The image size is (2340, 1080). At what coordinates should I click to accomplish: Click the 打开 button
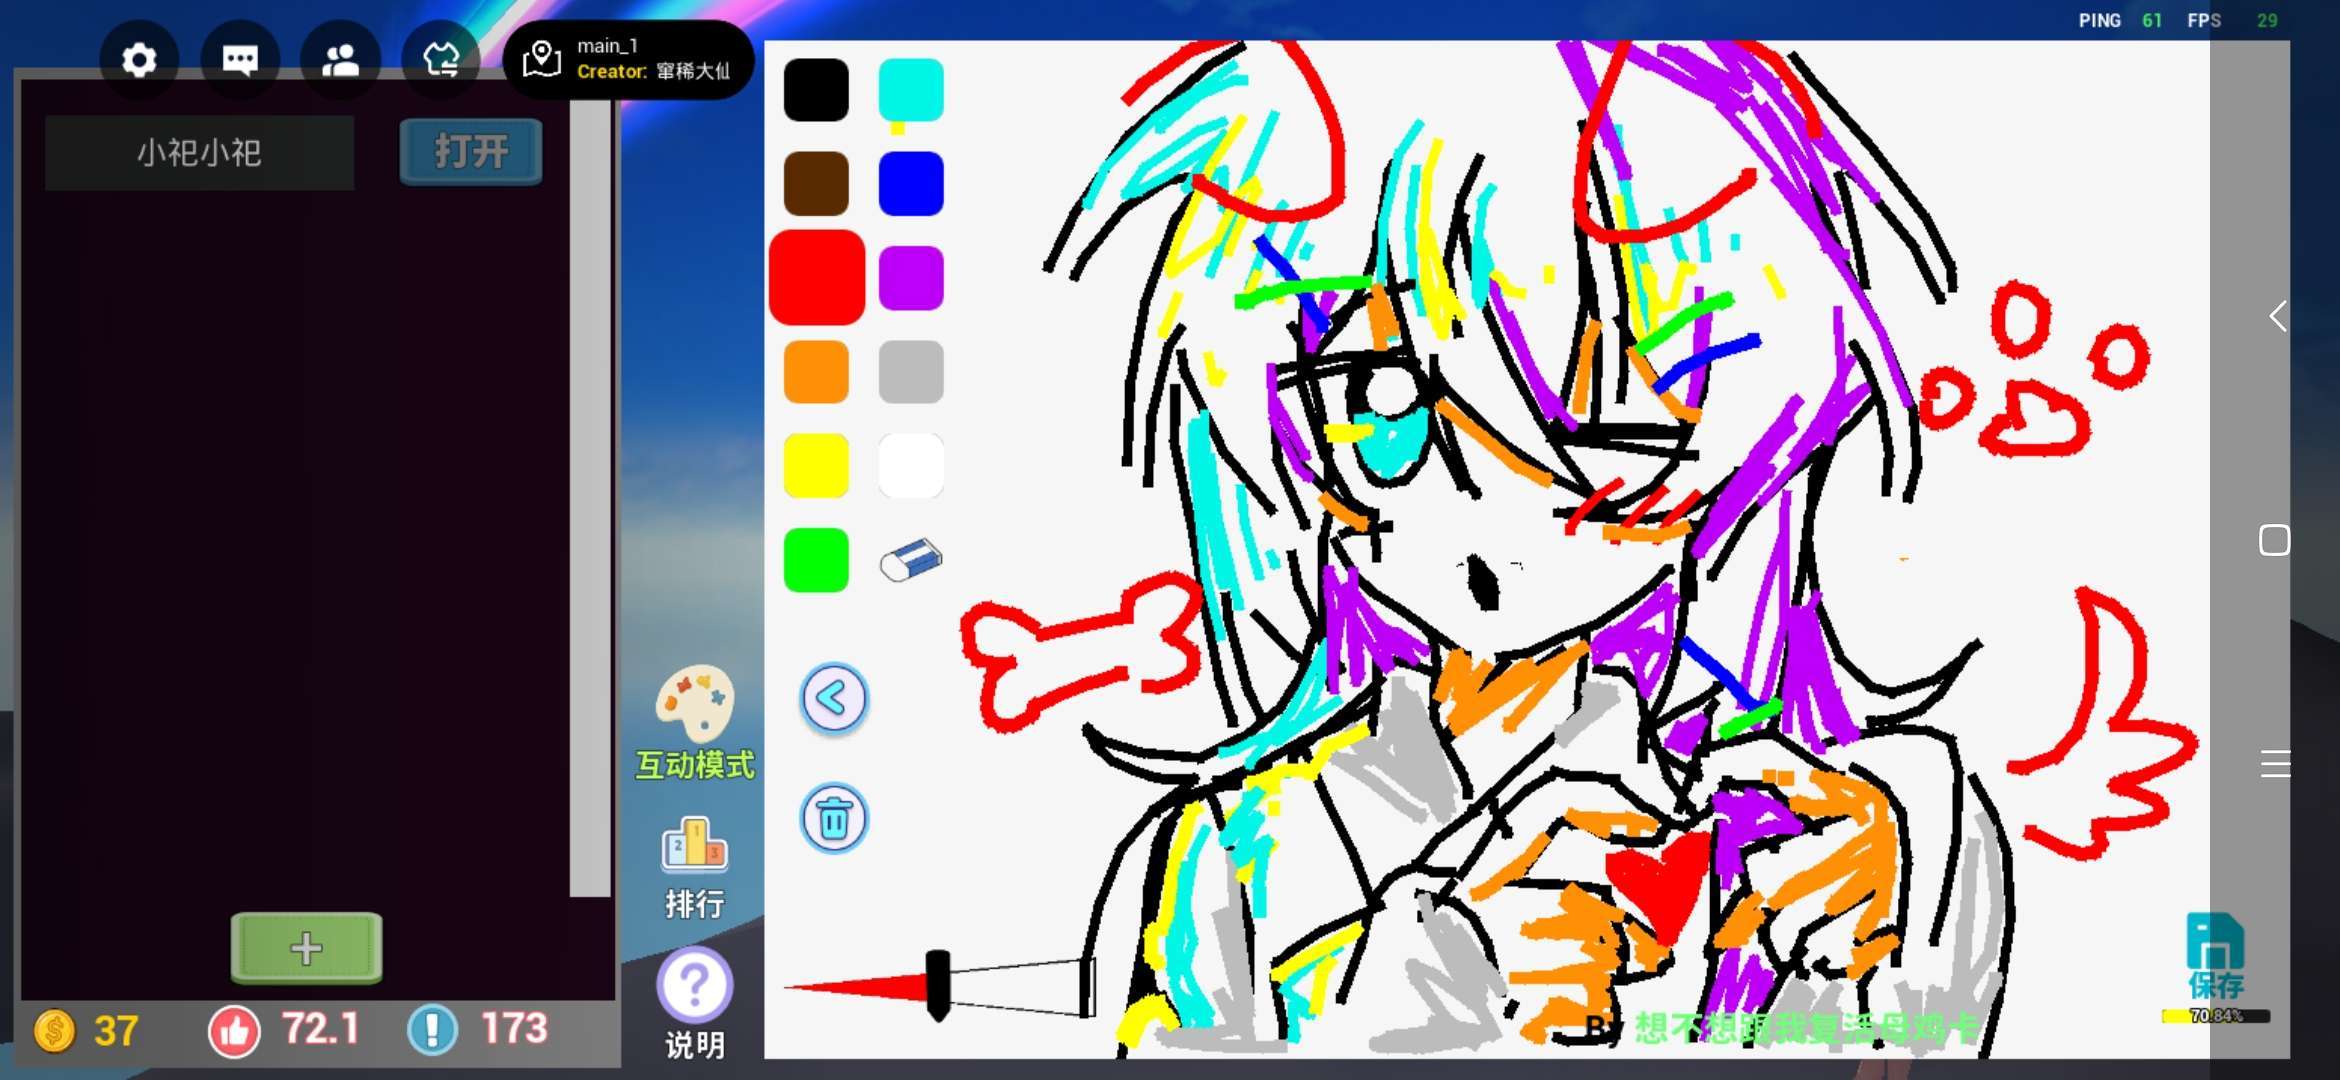pos(471,152)
